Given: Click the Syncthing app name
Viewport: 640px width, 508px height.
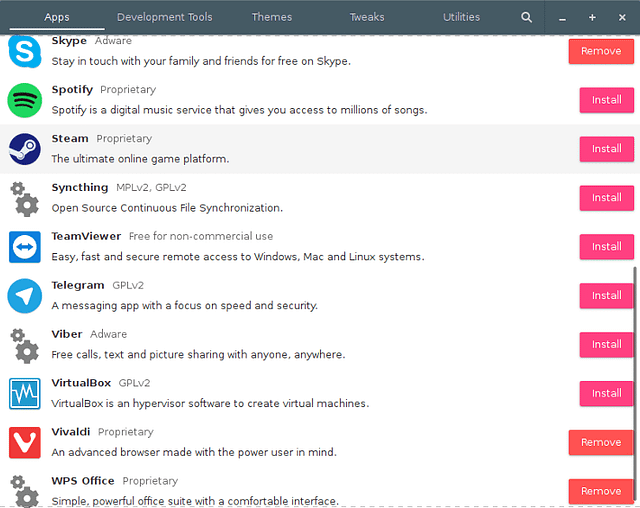Looking at the screenshot, I should click(80, 187).
